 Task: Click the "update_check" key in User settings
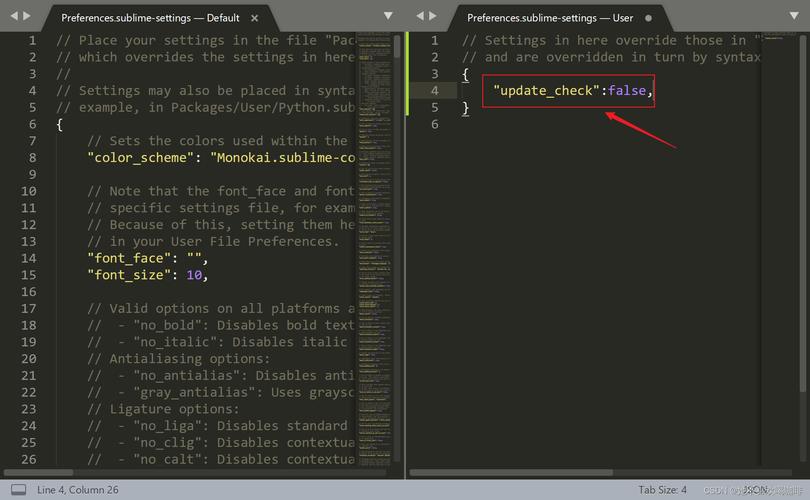tap(545, 91)
